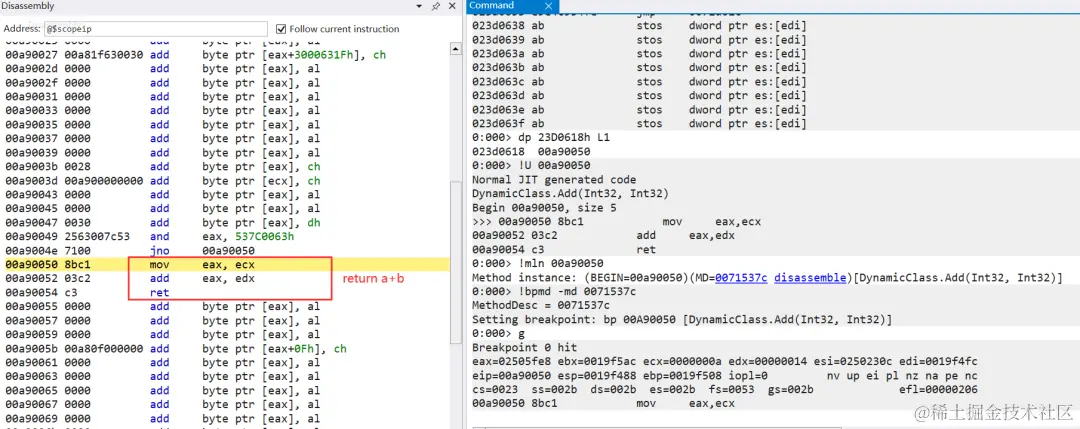Select Disassembly row 00a90047 add byte ptr [eax], dh
Screen dimensions: 1080x429
tap(227, 222)
